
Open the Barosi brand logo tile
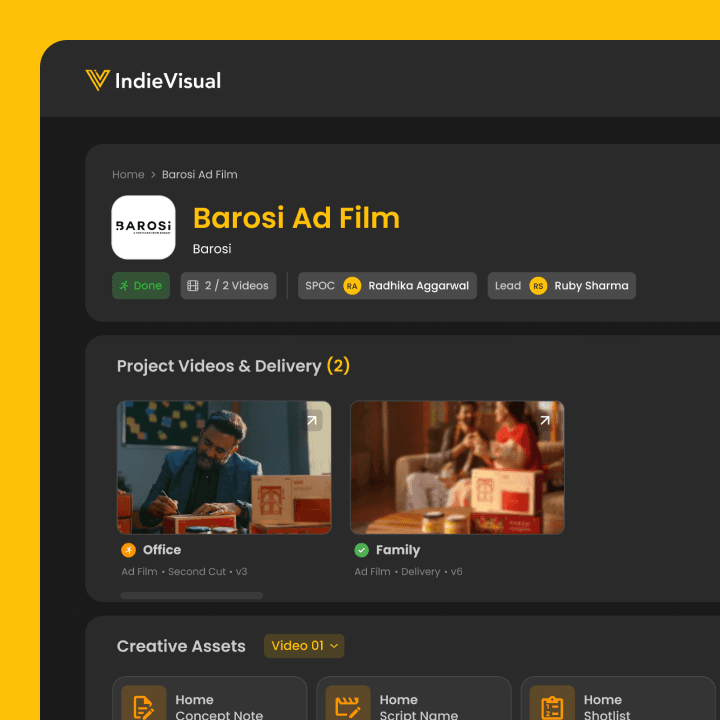143,227
